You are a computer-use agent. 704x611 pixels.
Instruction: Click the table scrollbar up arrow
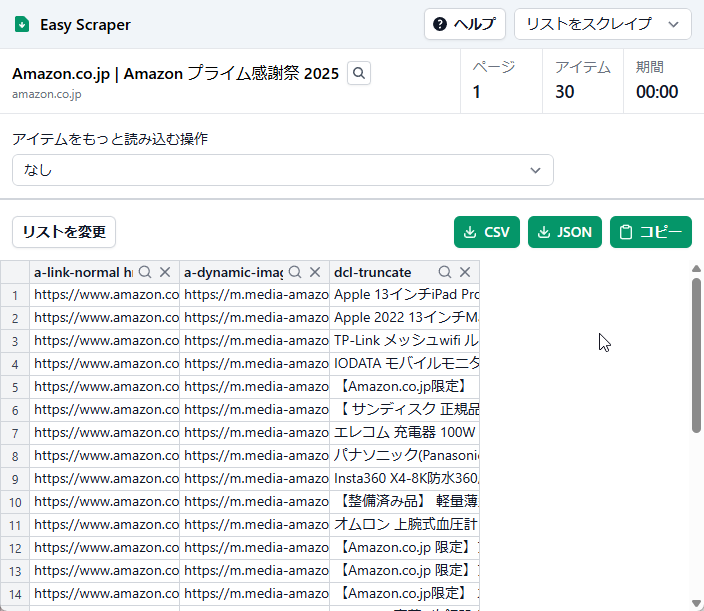(x=696, y=268)
